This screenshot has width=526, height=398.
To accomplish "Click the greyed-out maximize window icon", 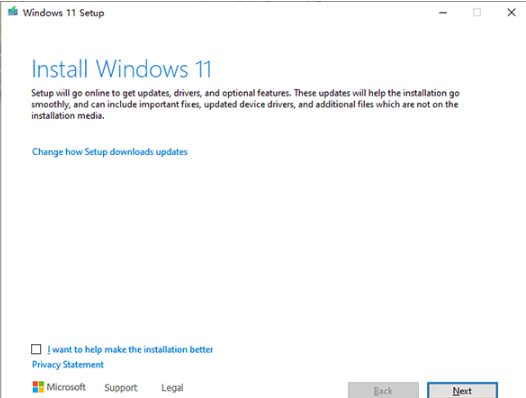I will tap(477, 12).
